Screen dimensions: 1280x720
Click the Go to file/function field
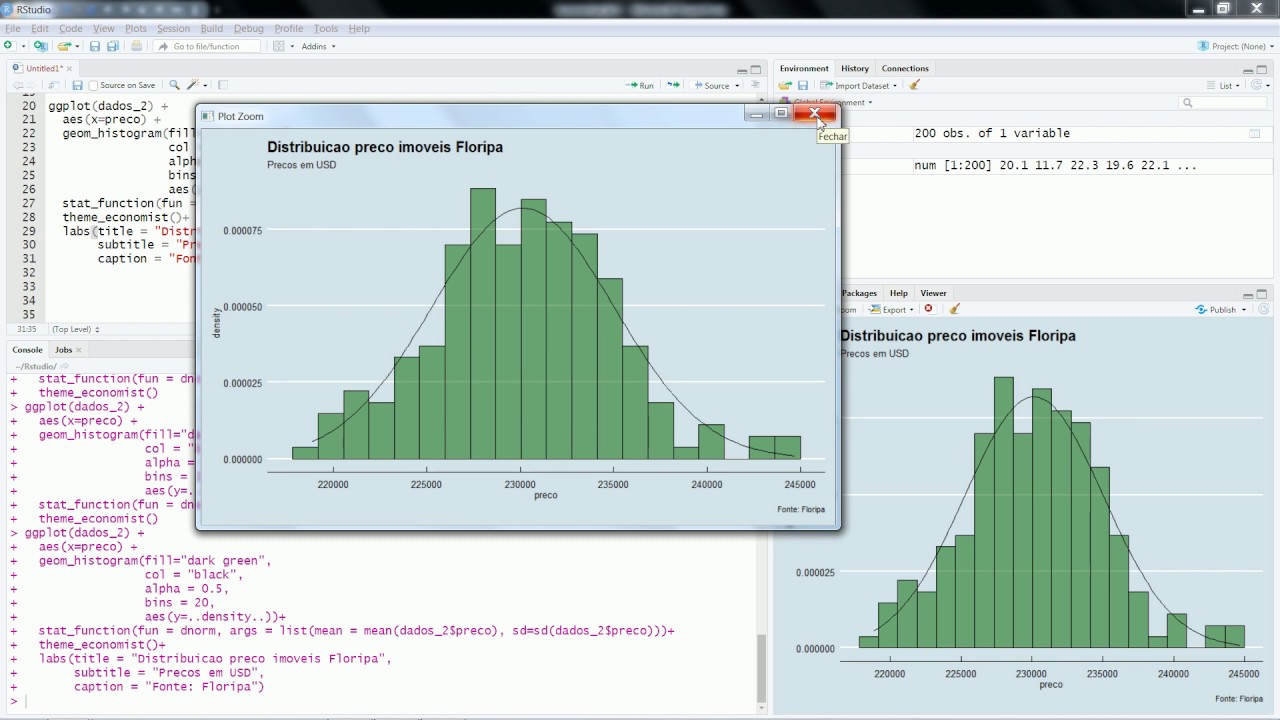(207, 46)
